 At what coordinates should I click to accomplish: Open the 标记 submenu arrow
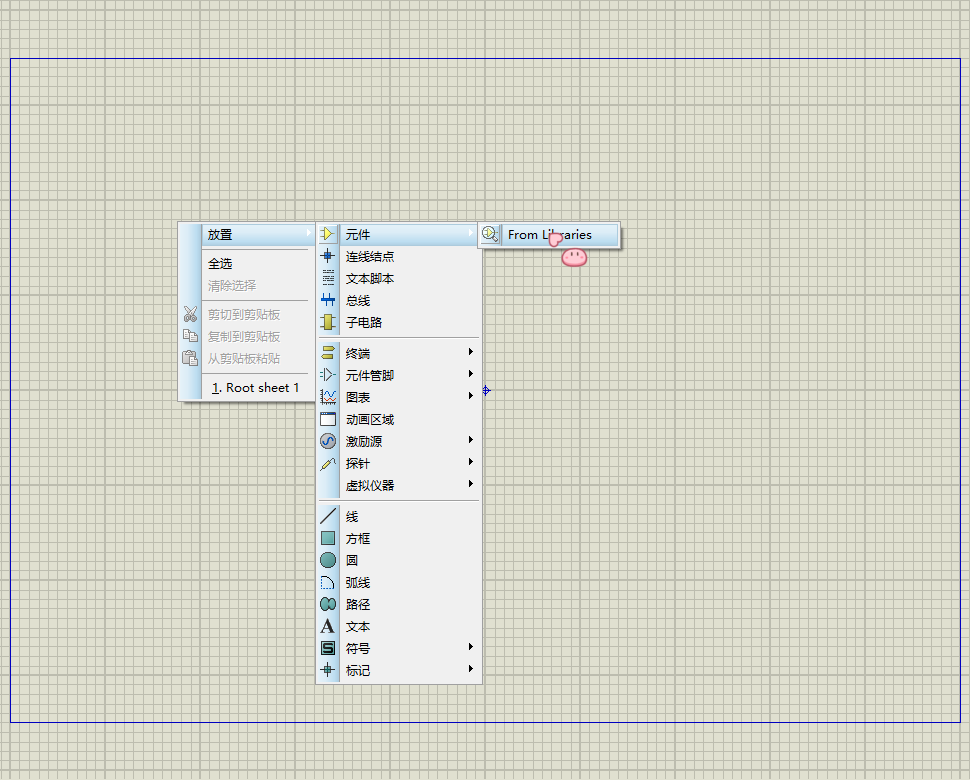(470, 669)
